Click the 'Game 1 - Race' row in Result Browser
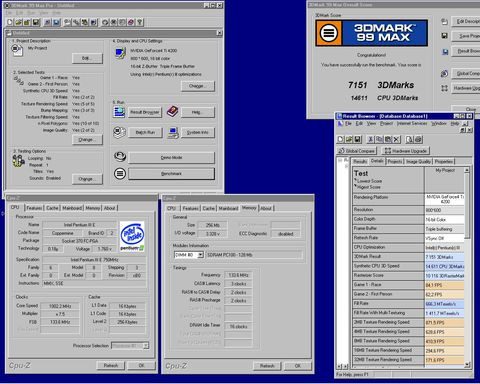 point(408,285)
